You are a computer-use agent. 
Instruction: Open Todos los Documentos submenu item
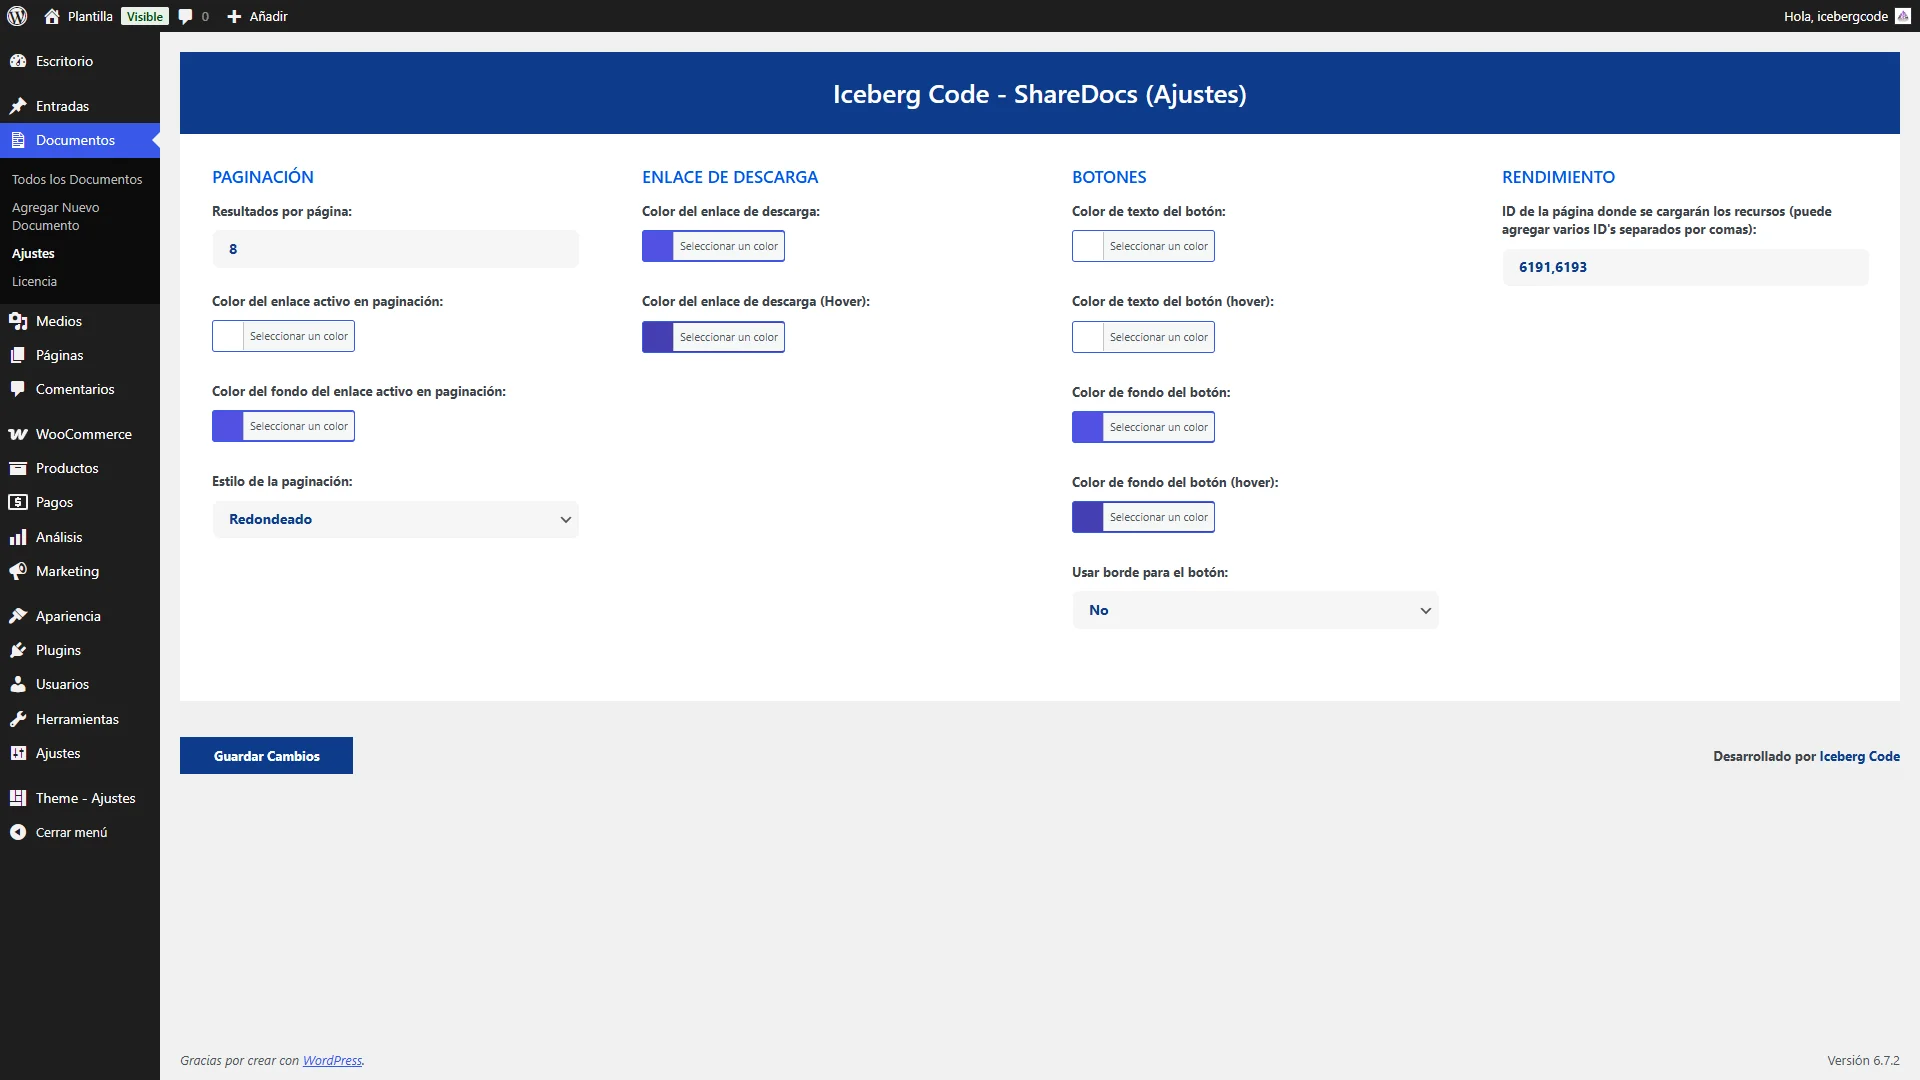coord(77,179)
